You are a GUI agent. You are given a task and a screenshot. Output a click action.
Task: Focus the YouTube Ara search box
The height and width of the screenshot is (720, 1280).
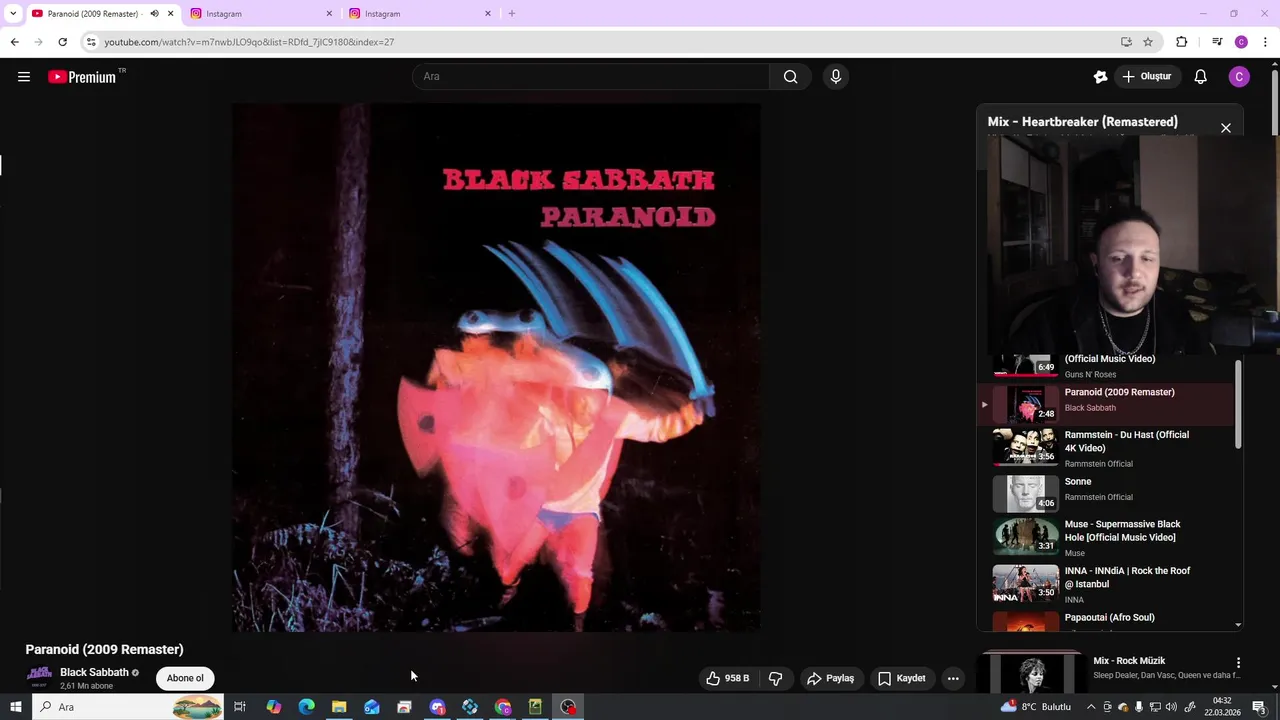click(x=591, y=77)
